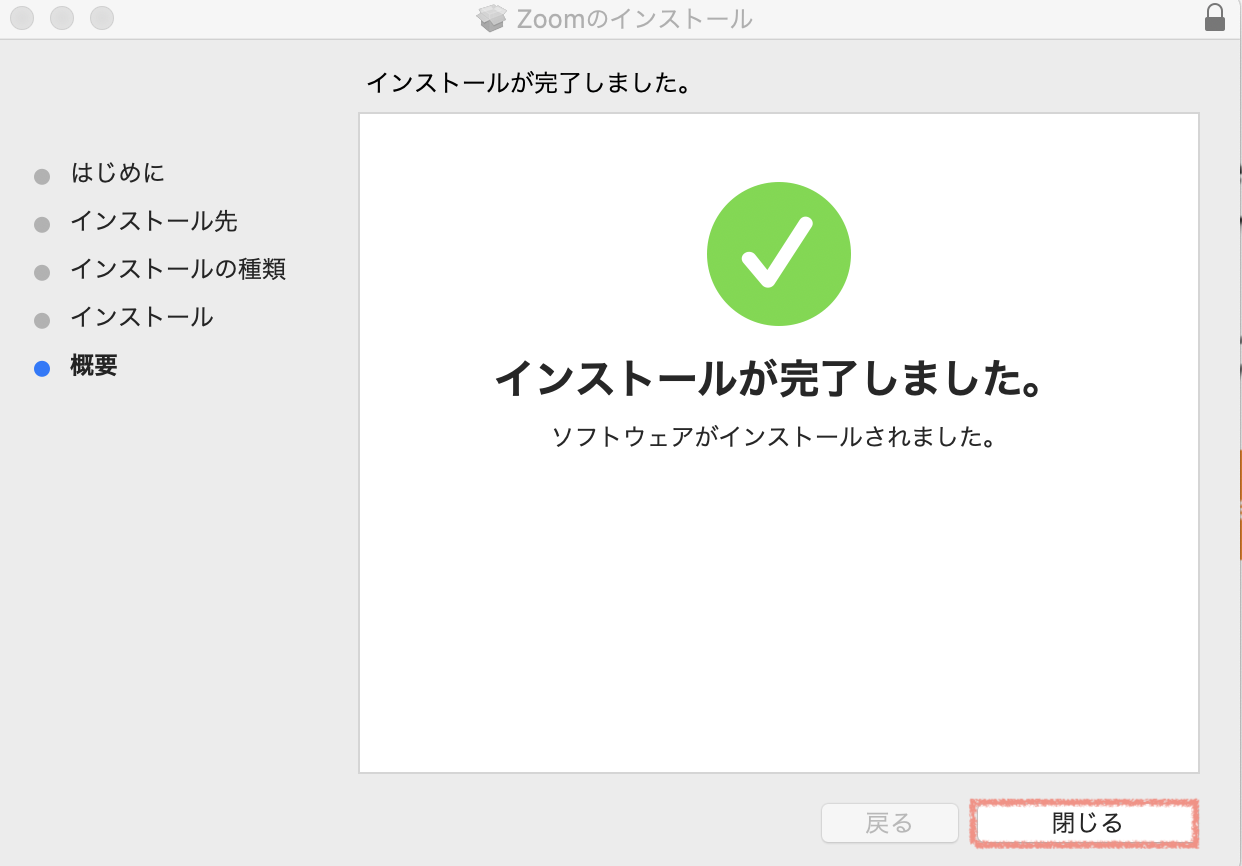Screen dimensions: 1242x866
Task: Select the はじめに step in the sidebar
Action: click(x=118, y=173)
